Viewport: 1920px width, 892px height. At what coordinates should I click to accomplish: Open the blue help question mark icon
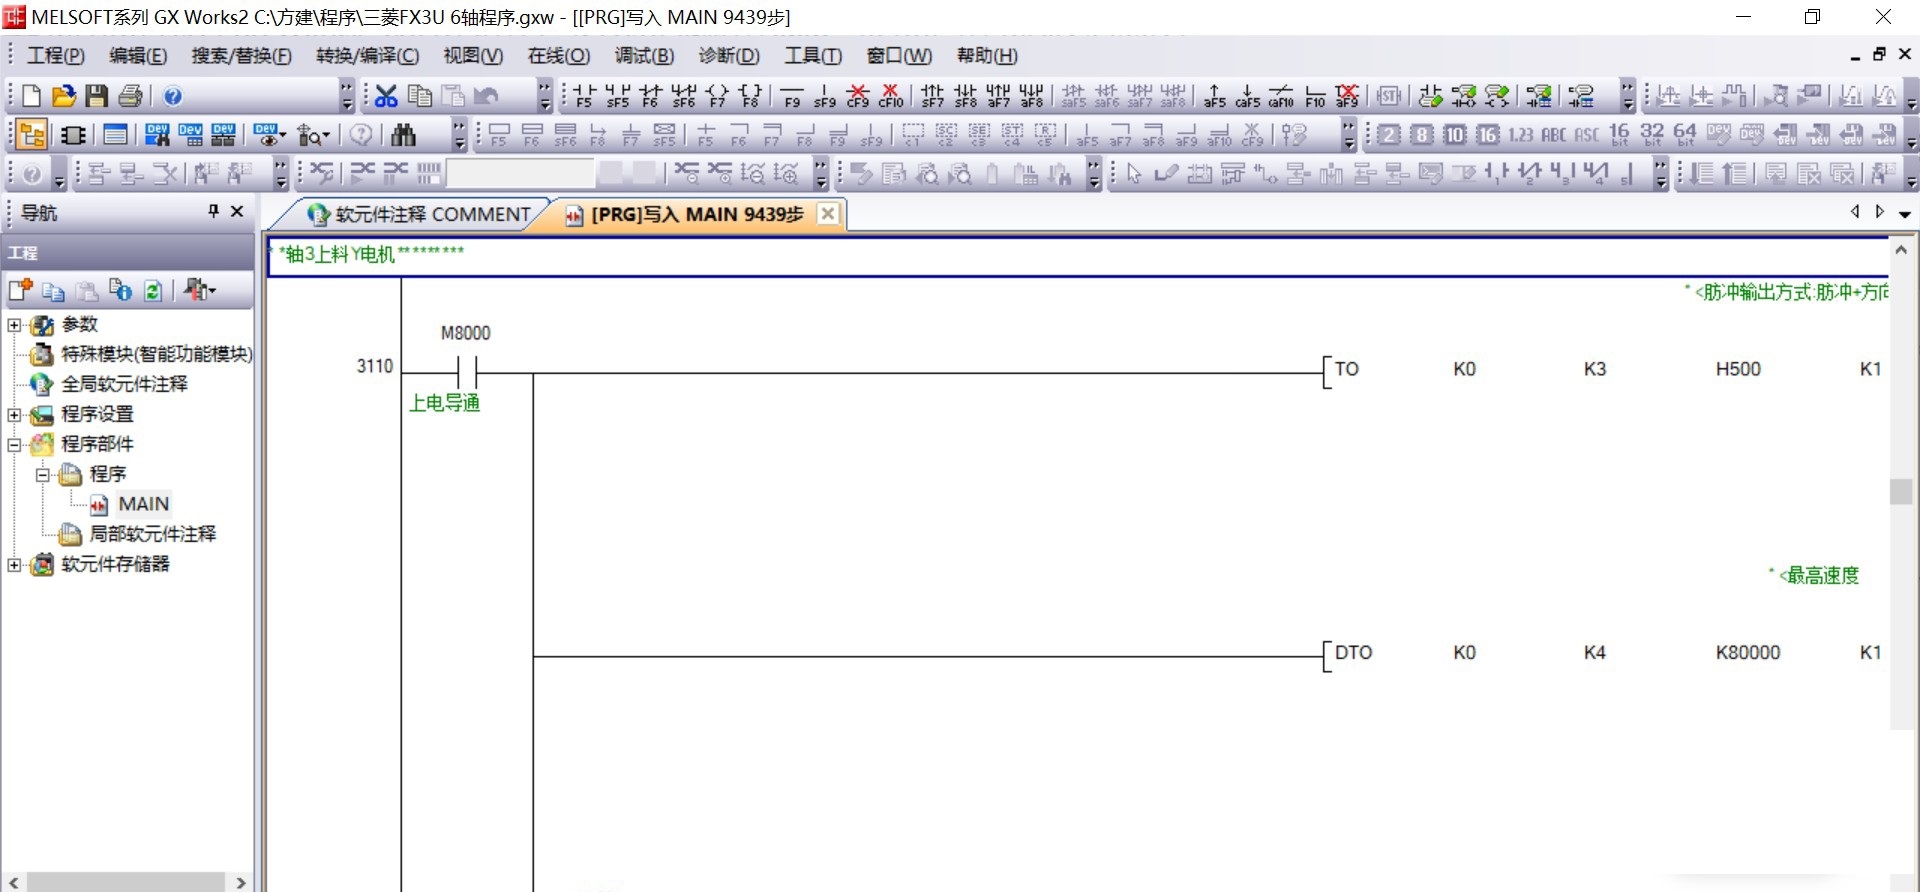point(173,96)
